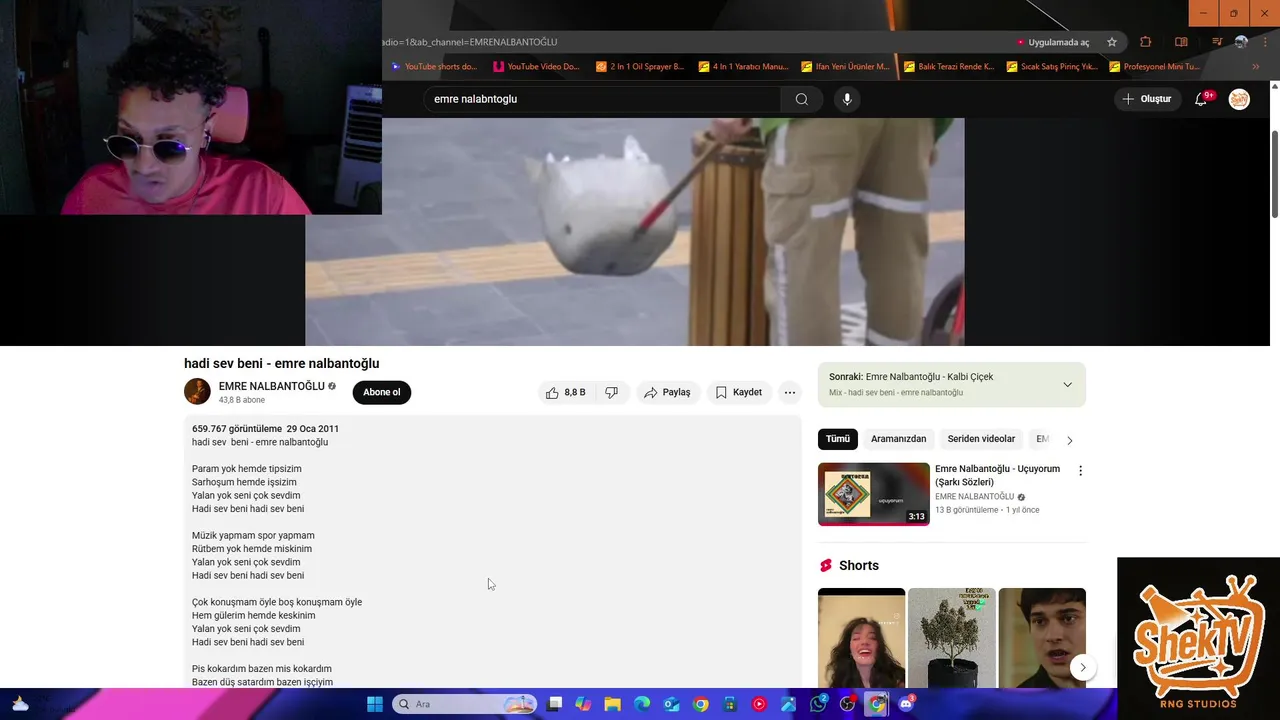The image size is (1280, 720).
Task: Open the Uçuyorum (Şarkı Sözleri) video thumbnail
Action: coord(874,494)
